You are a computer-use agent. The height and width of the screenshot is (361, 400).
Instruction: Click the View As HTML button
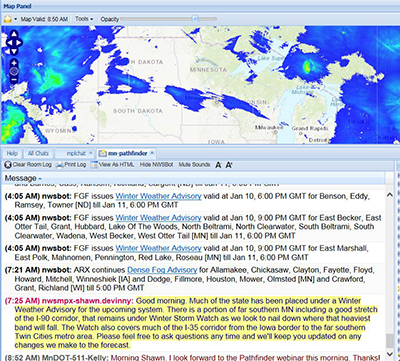[112, 165]
